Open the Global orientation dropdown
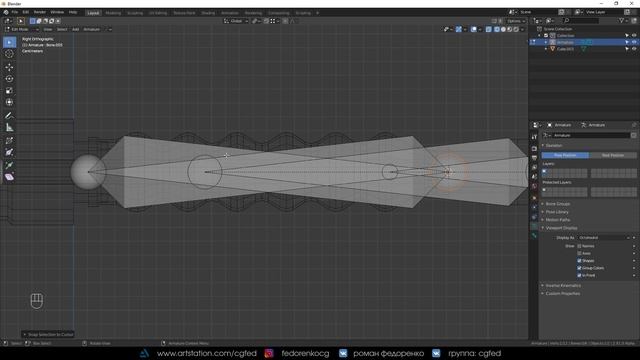Viewport: 640px width, 360px height. 236,21
